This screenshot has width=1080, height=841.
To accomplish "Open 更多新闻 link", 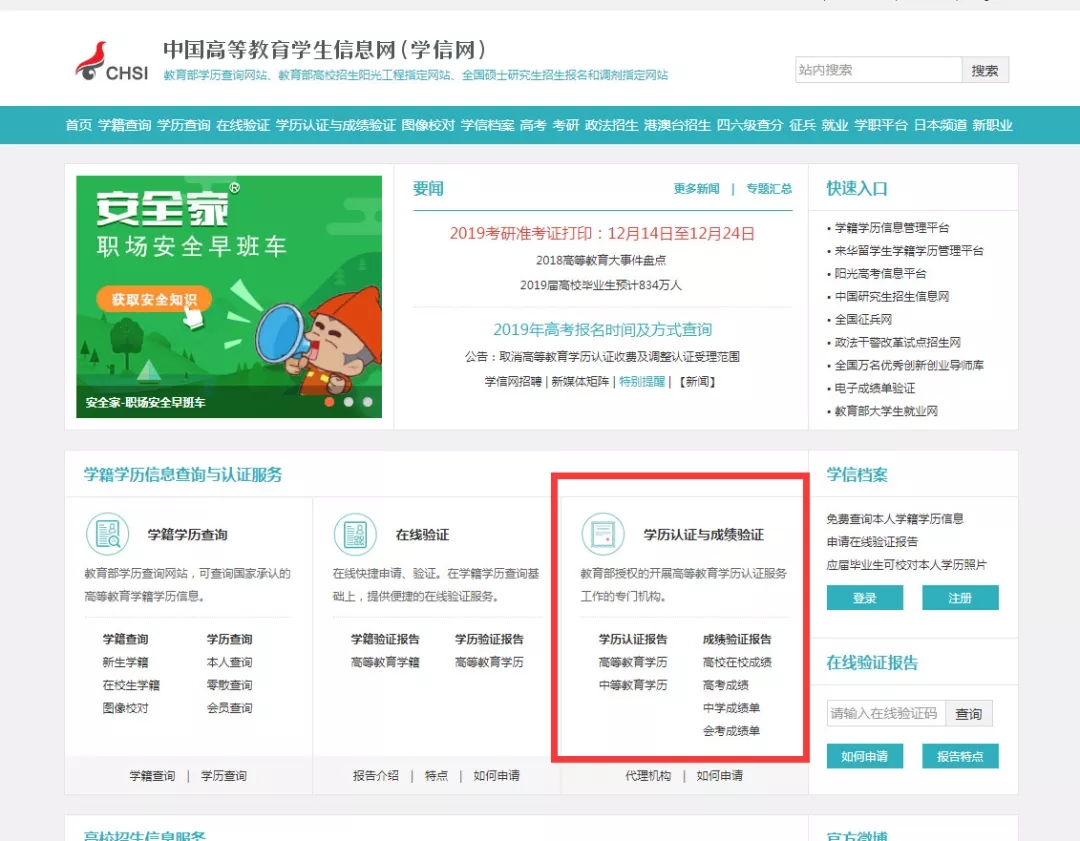I will point(696,188).
